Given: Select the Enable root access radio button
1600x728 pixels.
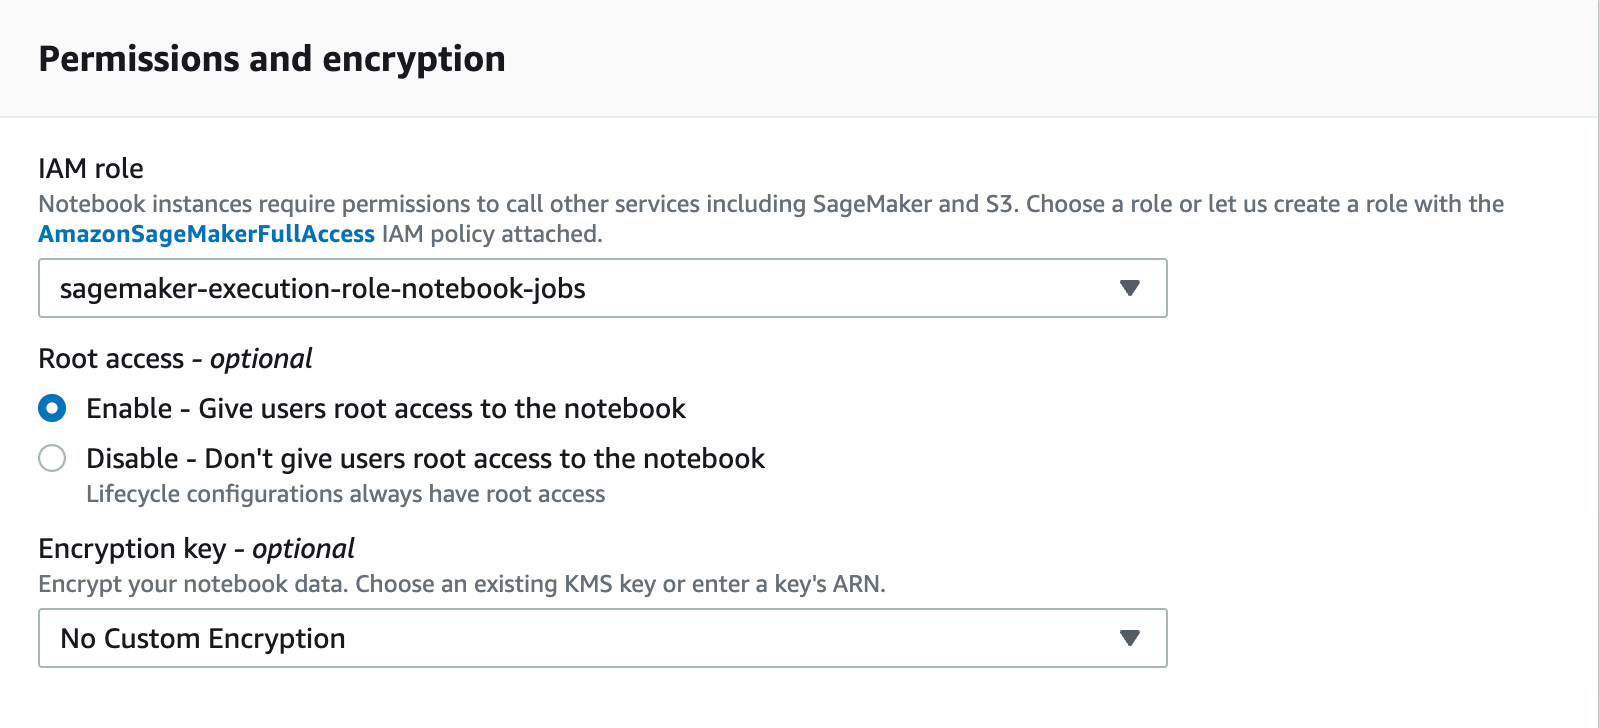Looking at the screenshot, I should [x=52, y=408].
